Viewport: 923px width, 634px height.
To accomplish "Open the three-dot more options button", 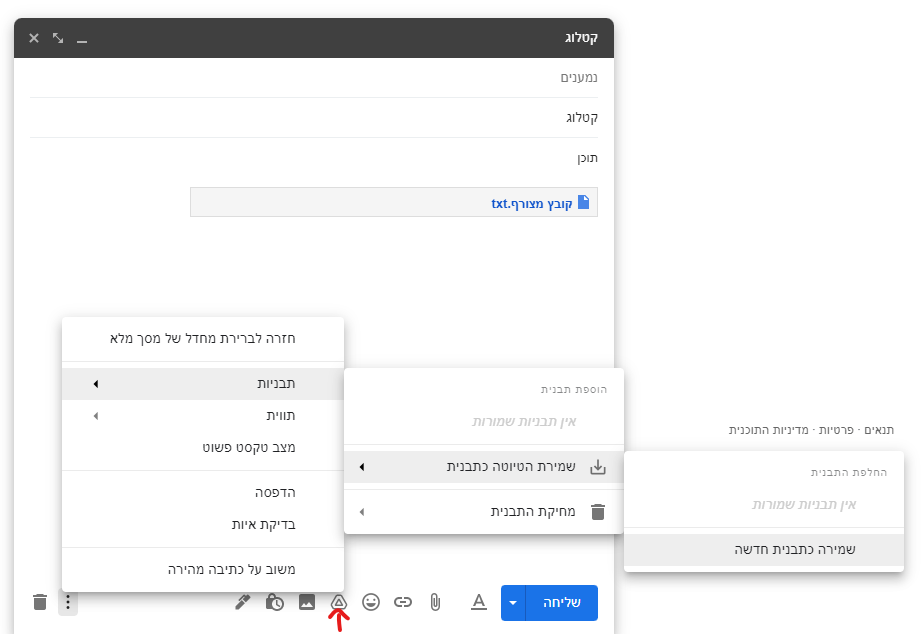I will (x=68, y=602).
